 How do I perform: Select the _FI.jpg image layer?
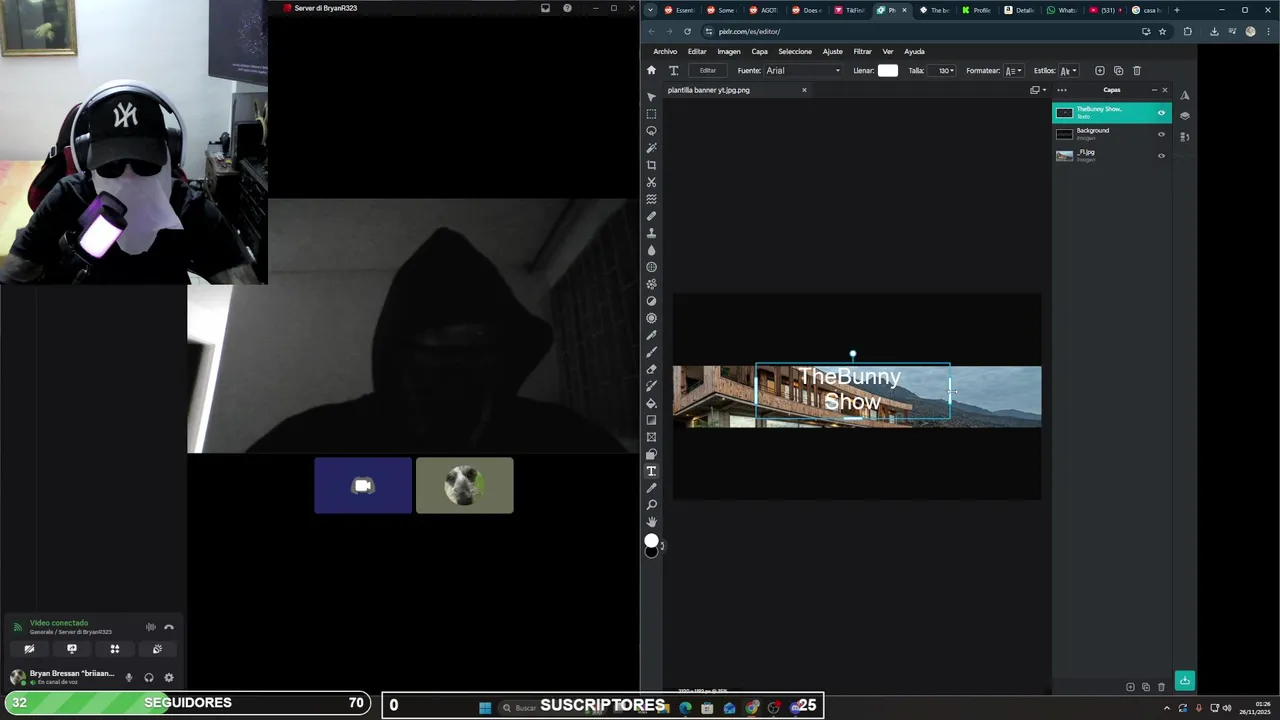click(1111, 155)
